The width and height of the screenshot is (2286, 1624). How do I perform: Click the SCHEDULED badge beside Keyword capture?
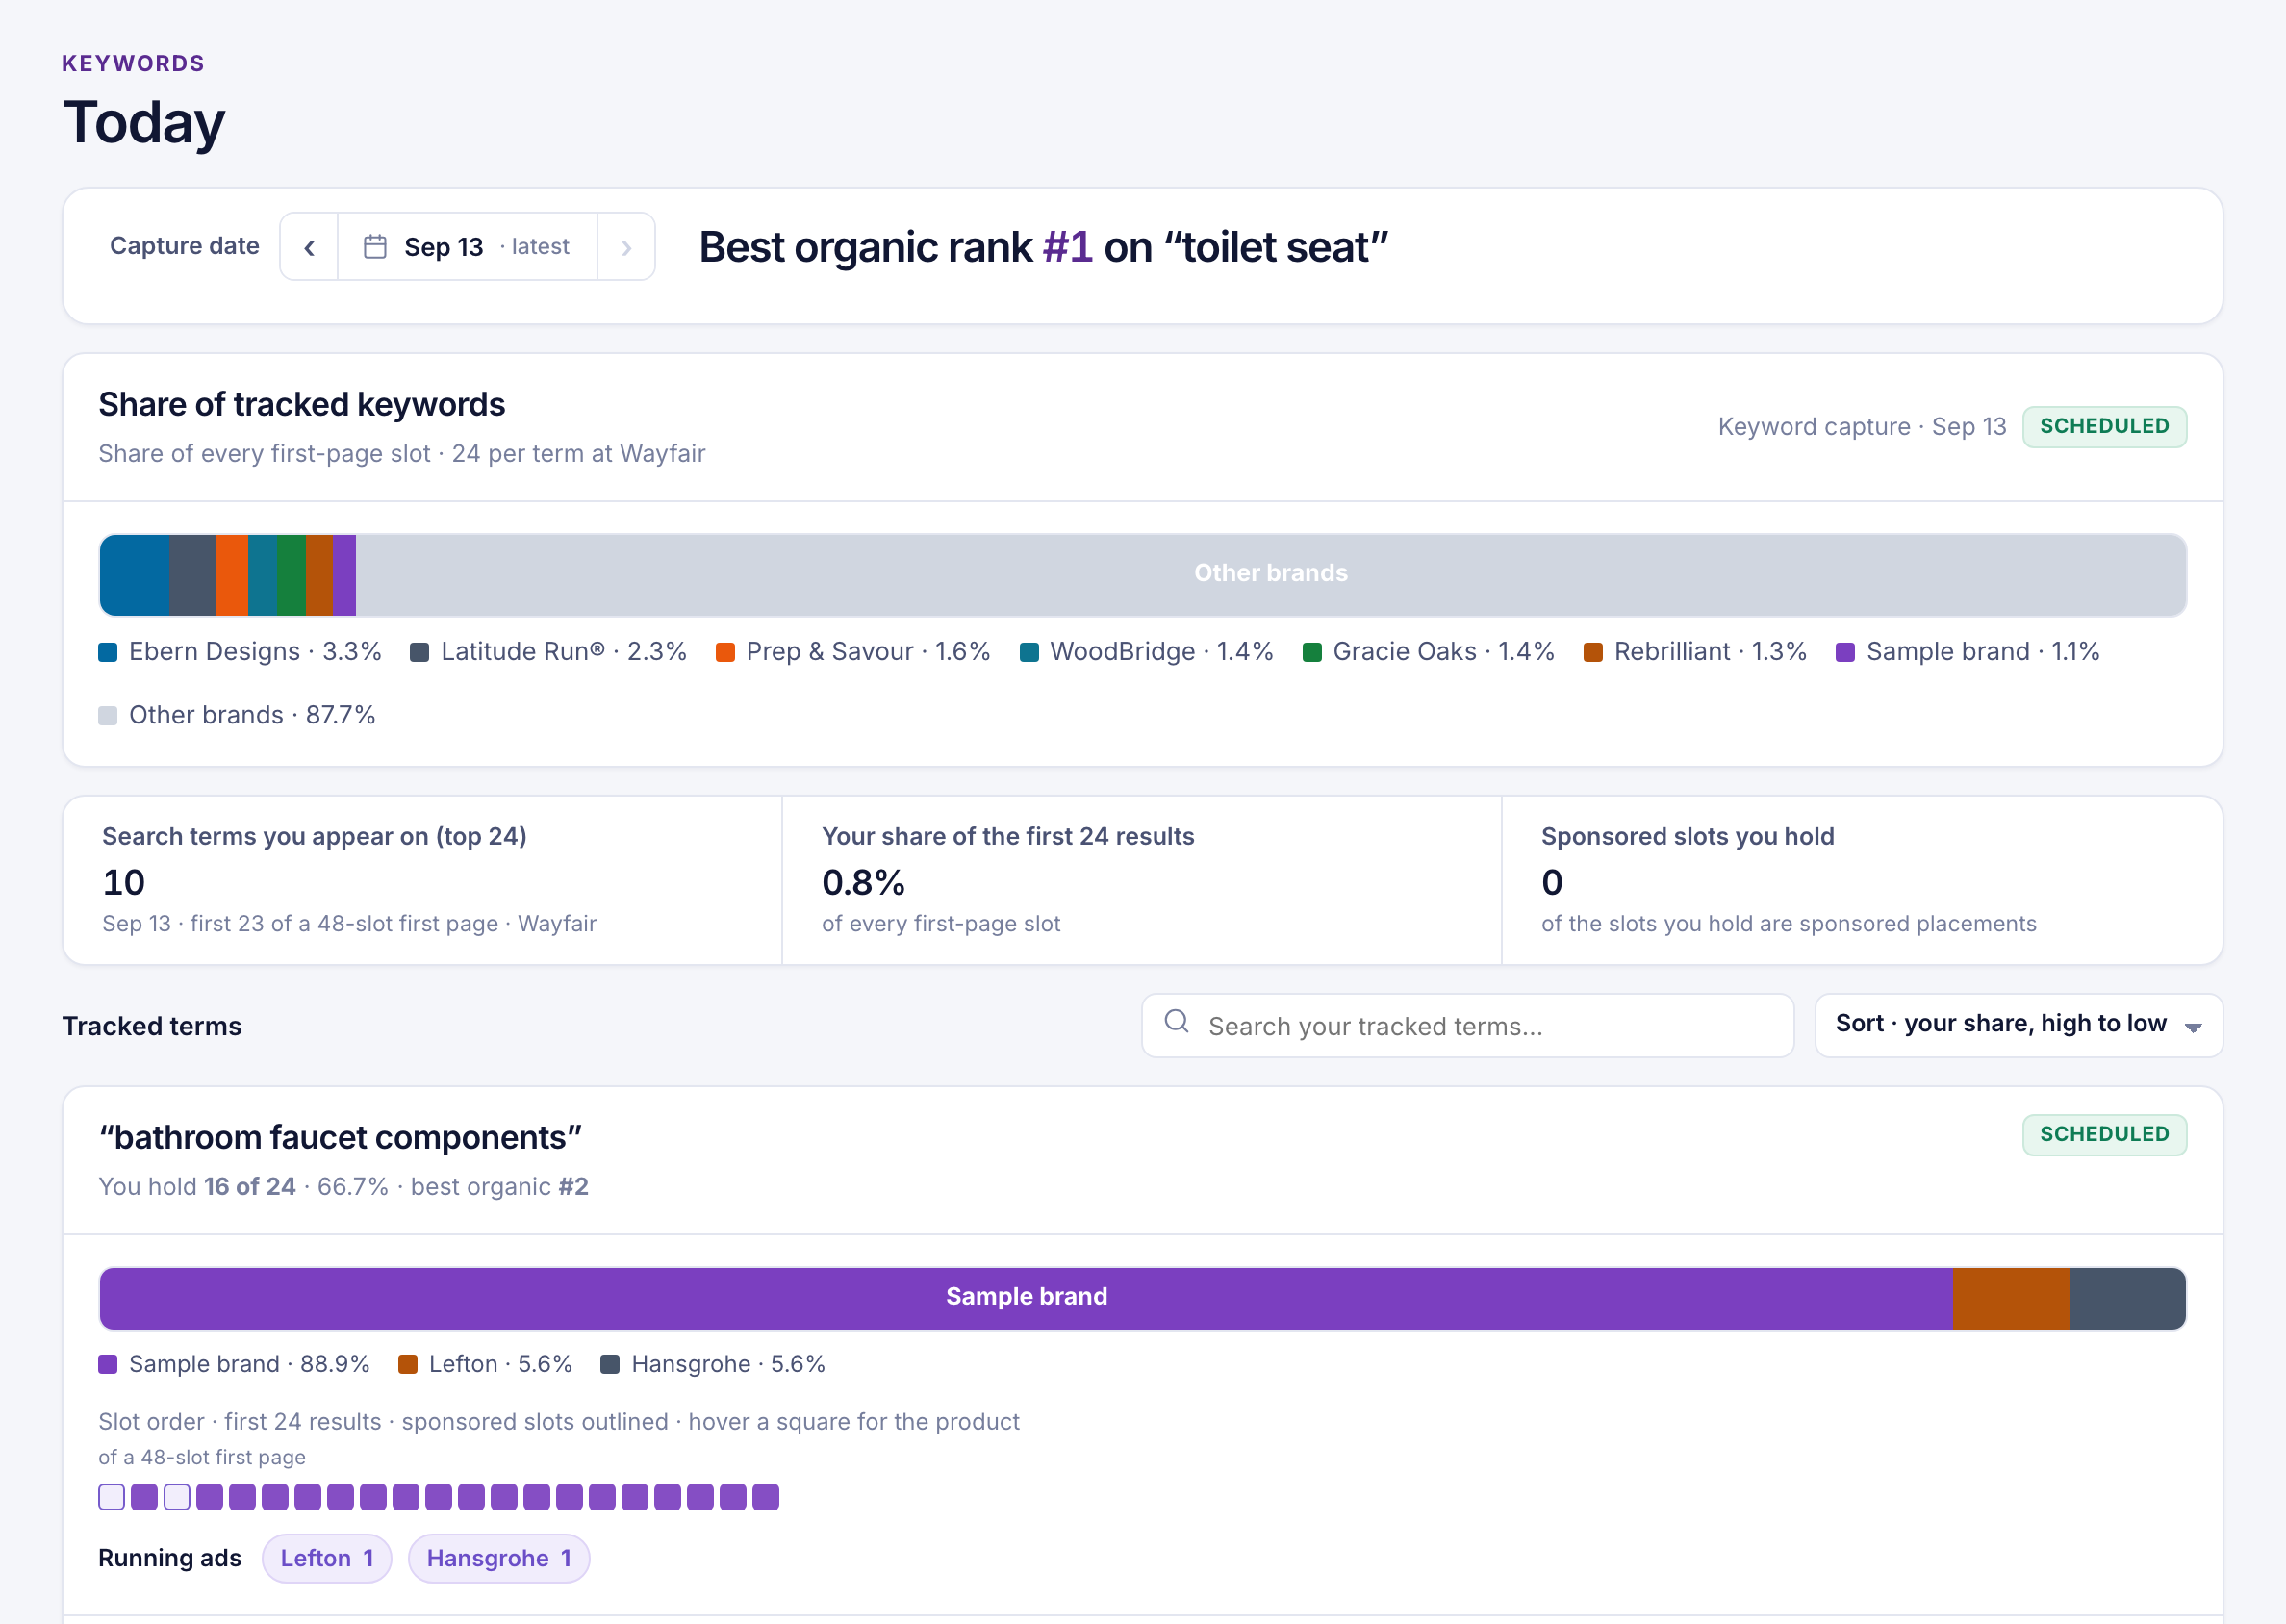tap(2104, 427)
